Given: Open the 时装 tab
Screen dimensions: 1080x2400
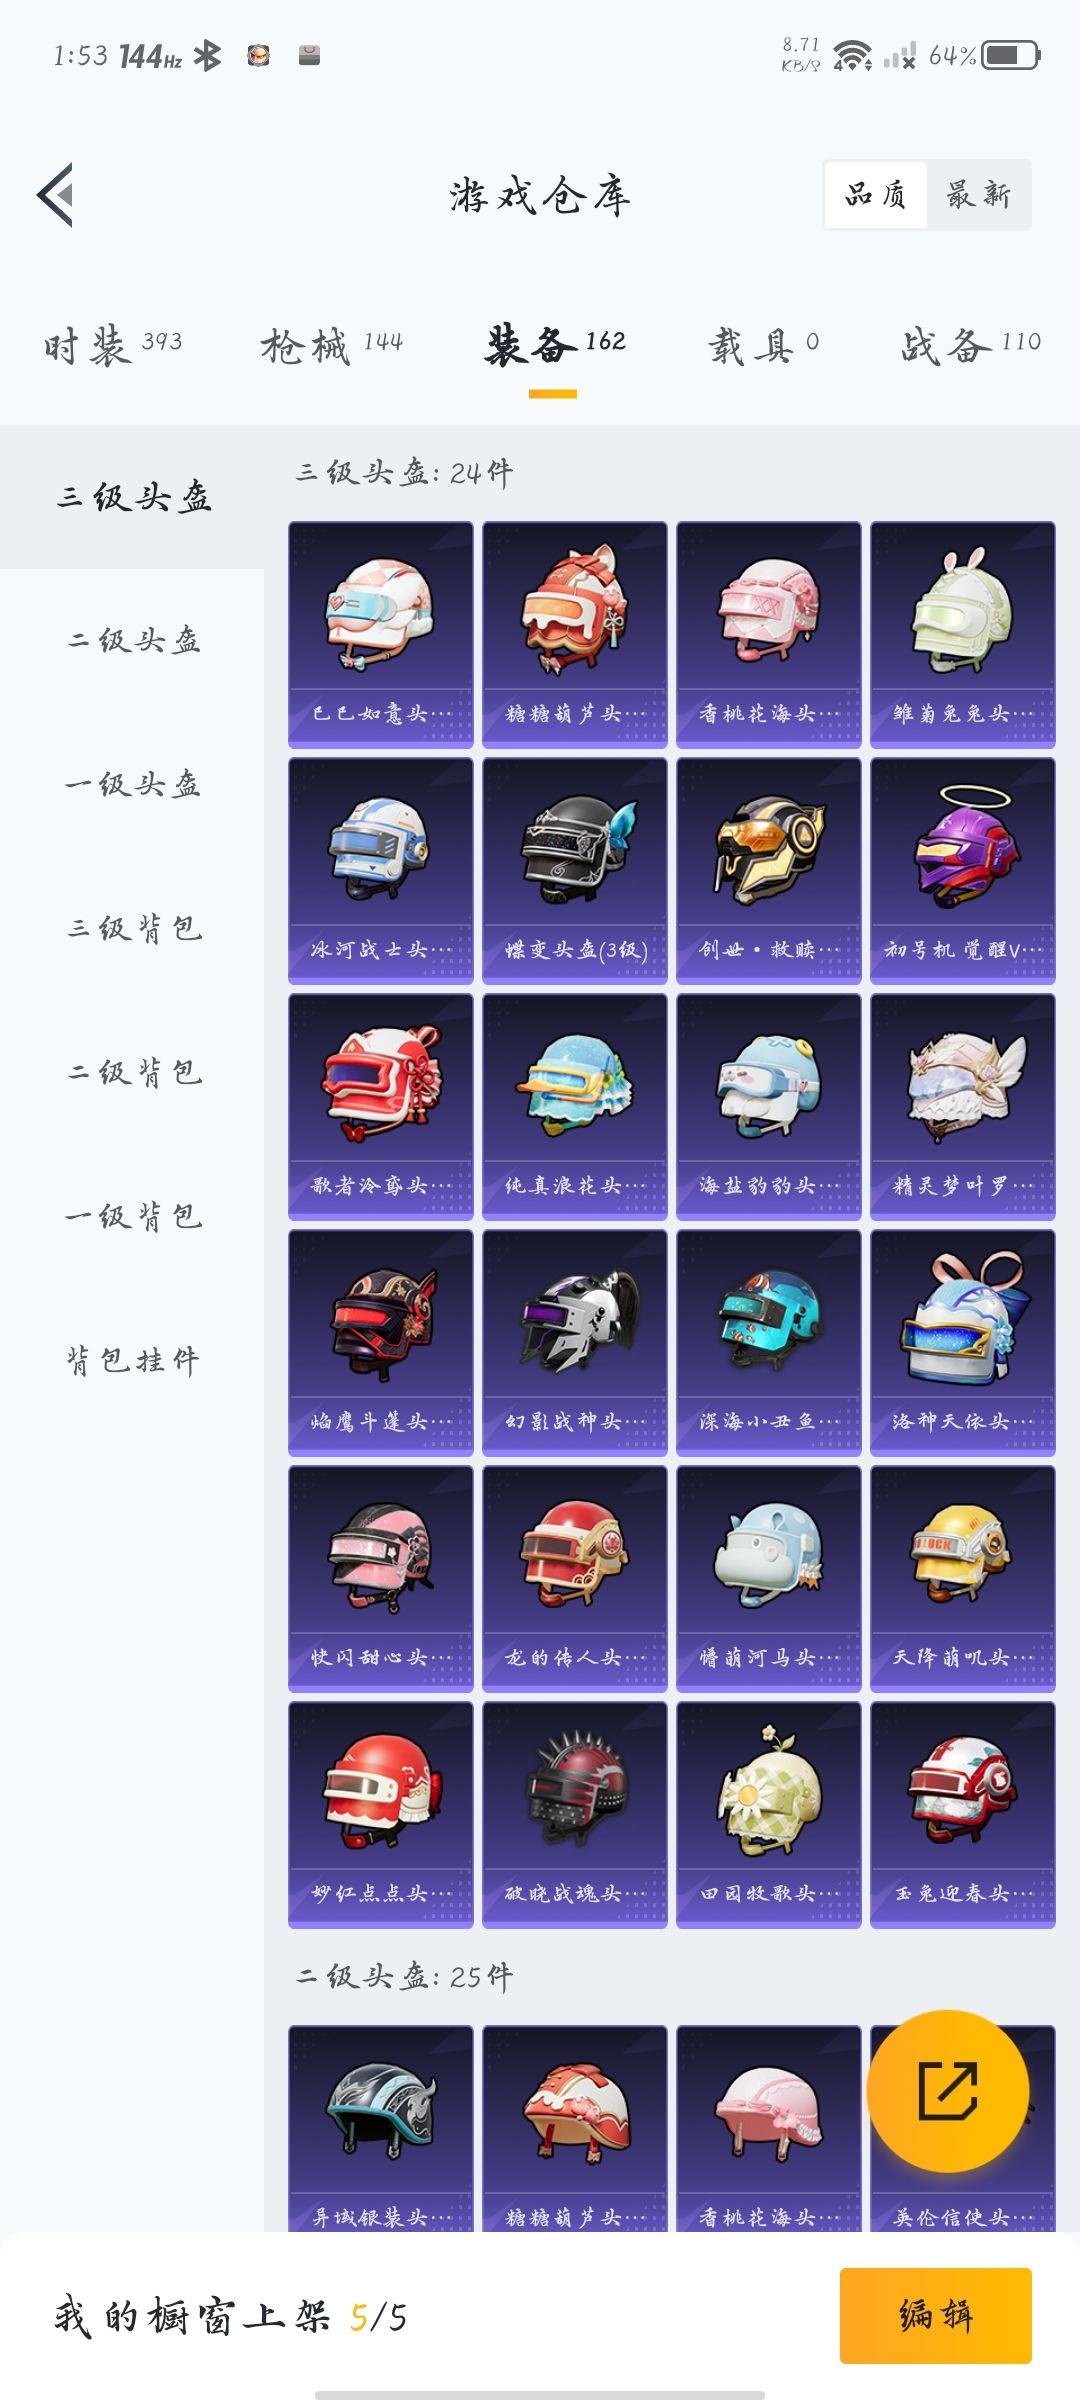Looking at the screenshot, I should coord(113,346).
